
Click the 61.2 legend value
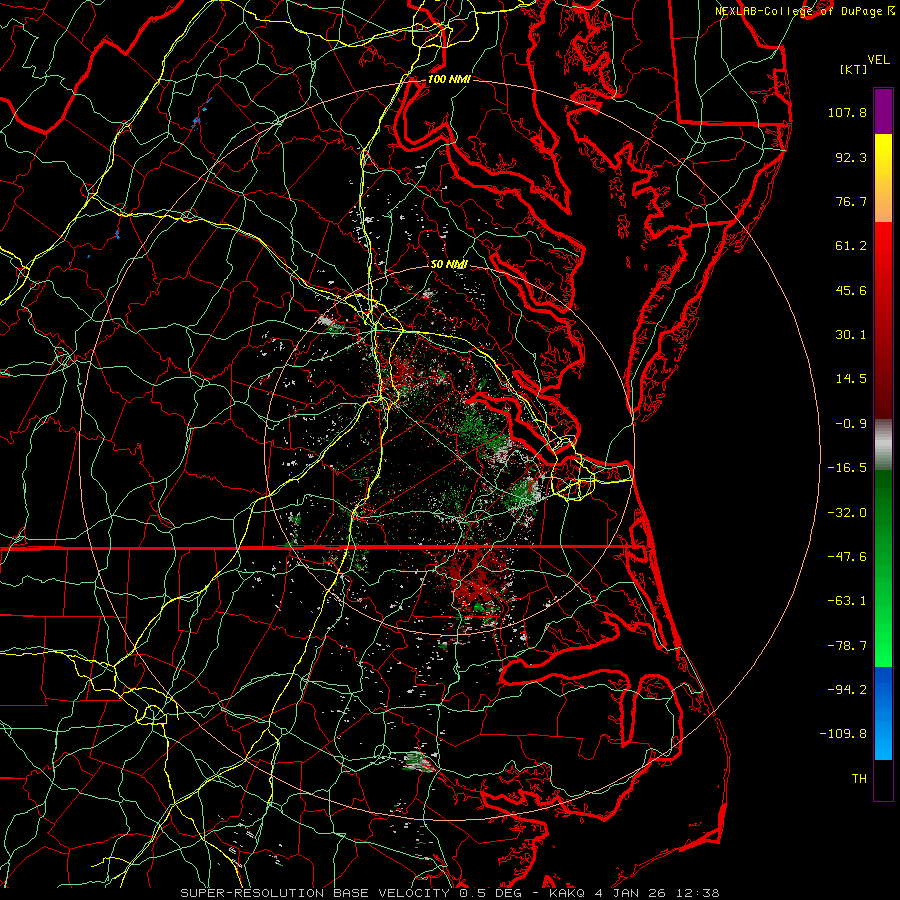[851, 246]
